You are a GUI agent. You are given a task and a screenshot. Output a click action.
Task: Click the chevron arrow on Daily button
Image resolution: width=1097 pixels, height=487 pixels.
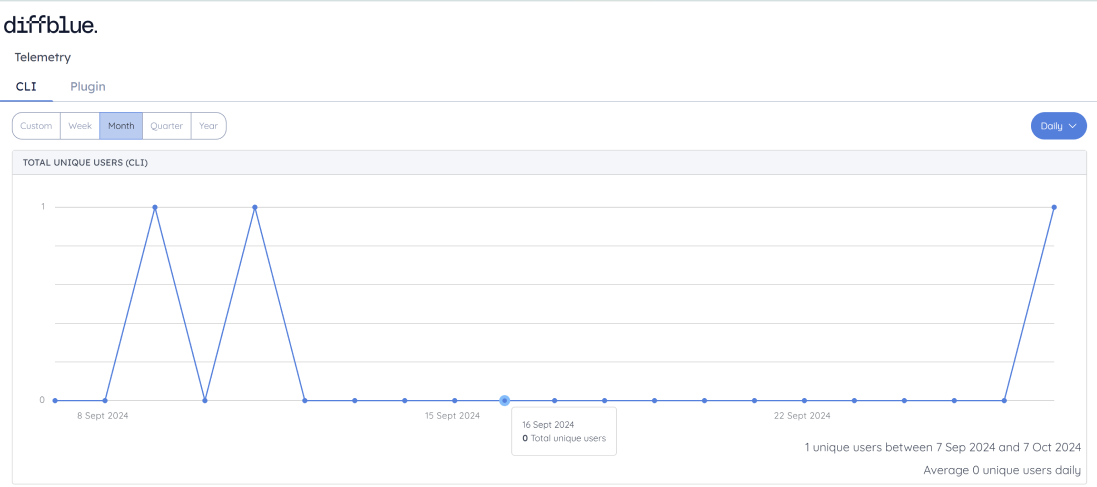pyautogui.click(x=1072, y=126)
